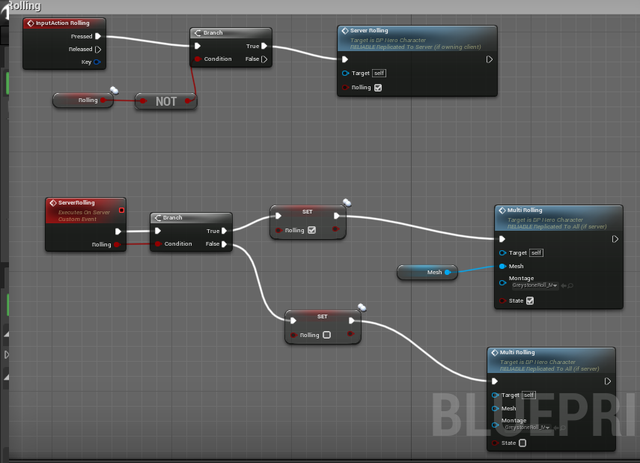Click the Released exec pin on InputAction Rolling
Viewport: 640px width, 463px height.
[x=98, y=49]
